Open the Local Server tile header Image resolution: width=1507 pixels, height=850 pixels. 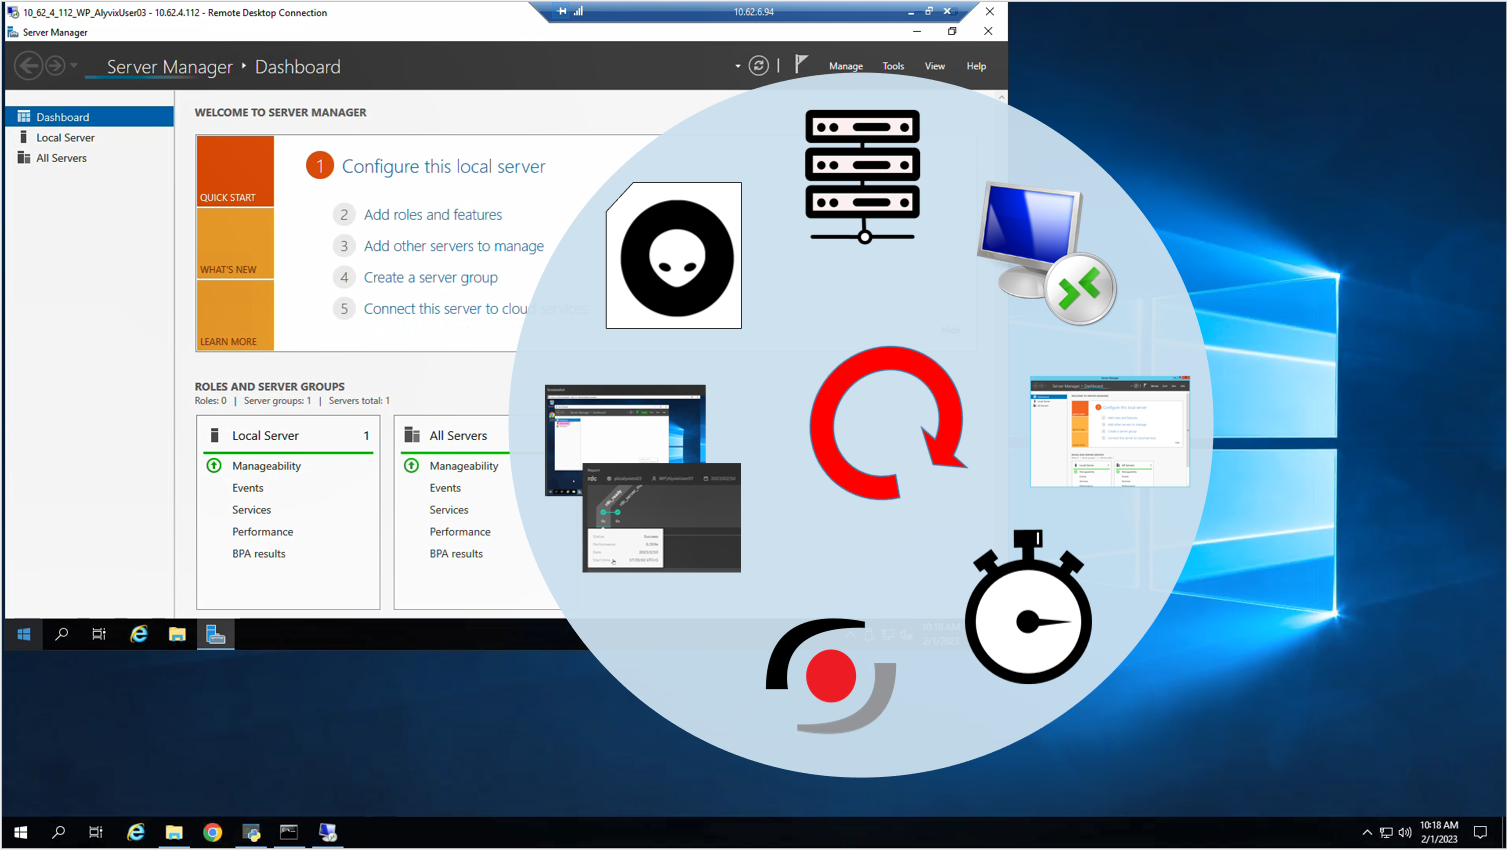tap(288, 435)
